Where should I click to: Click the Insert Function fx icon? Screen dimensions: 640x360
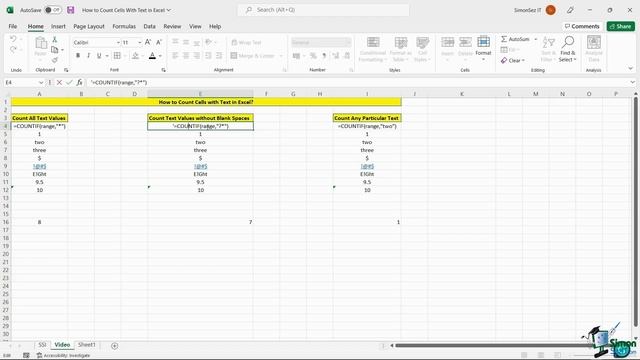80,82
